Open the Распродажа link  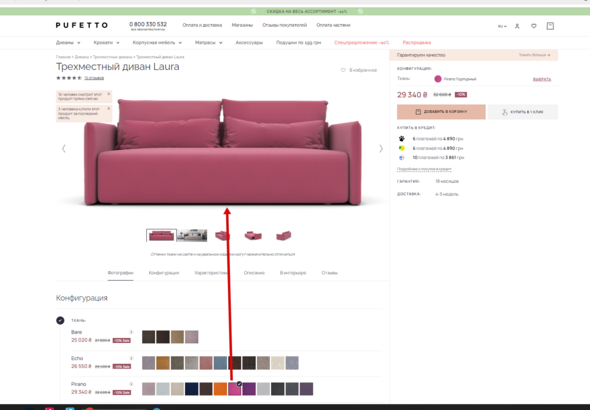[x=417, y=43]
